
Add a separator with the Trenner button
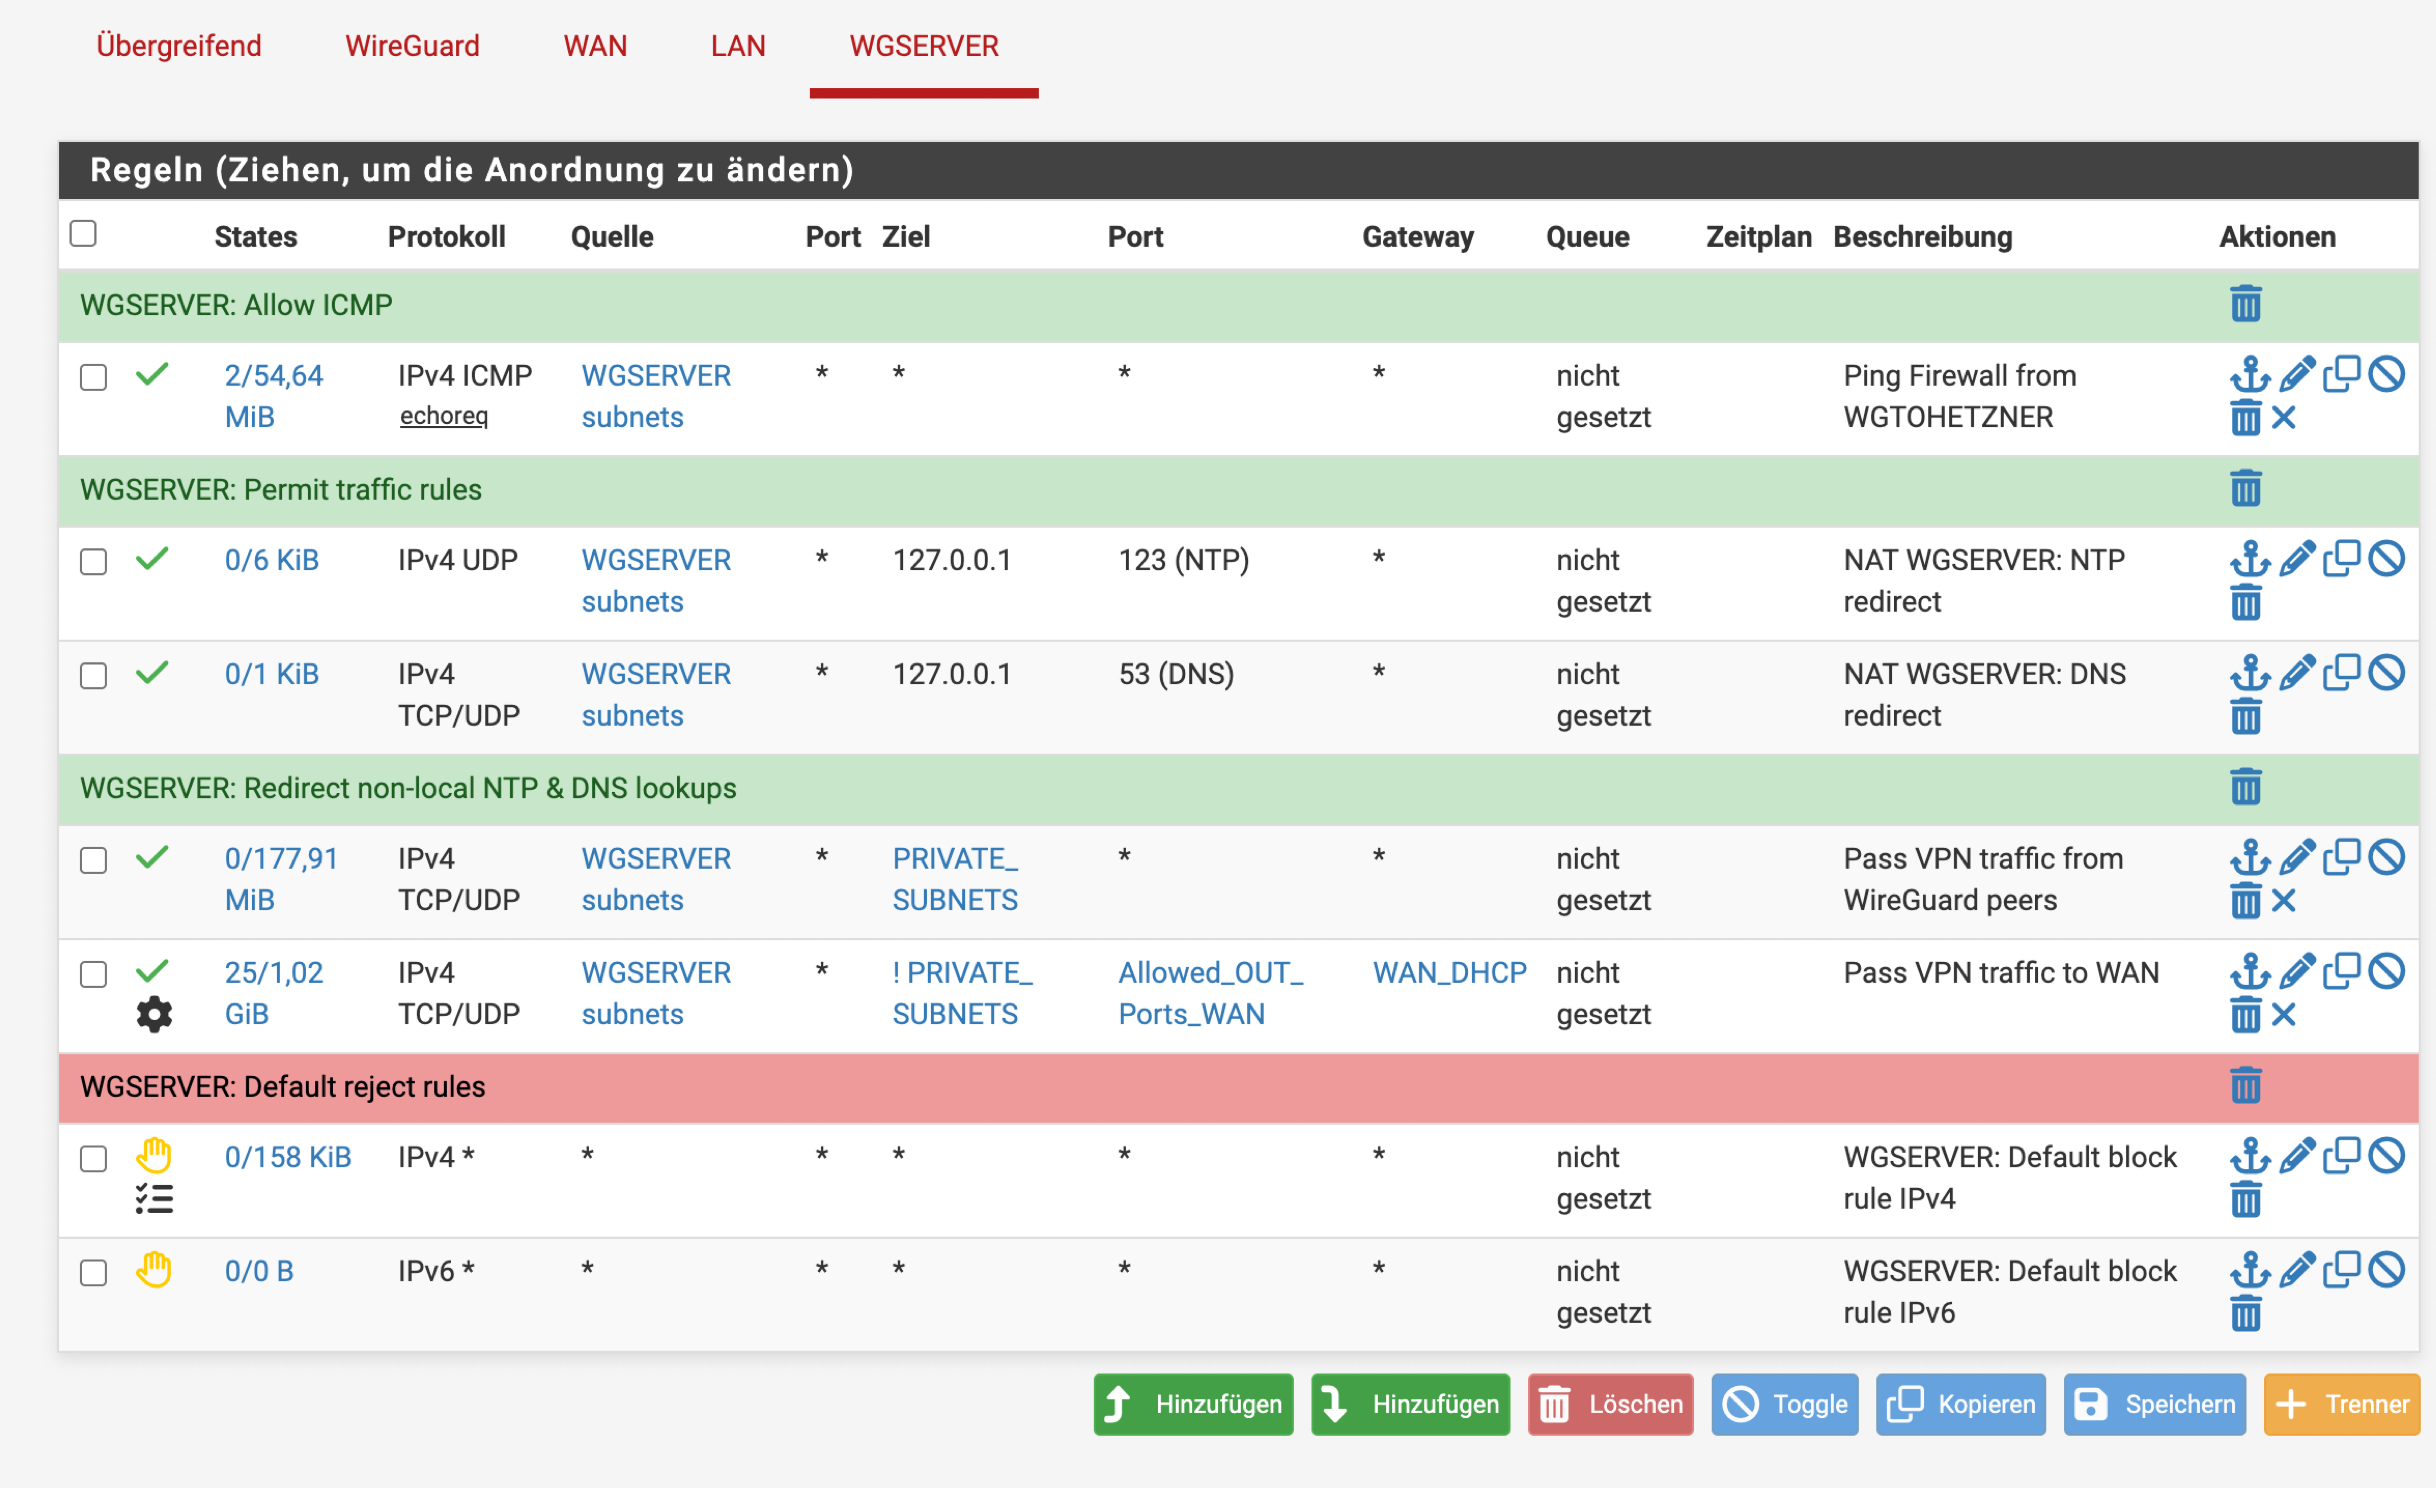coord(2340,1404)
